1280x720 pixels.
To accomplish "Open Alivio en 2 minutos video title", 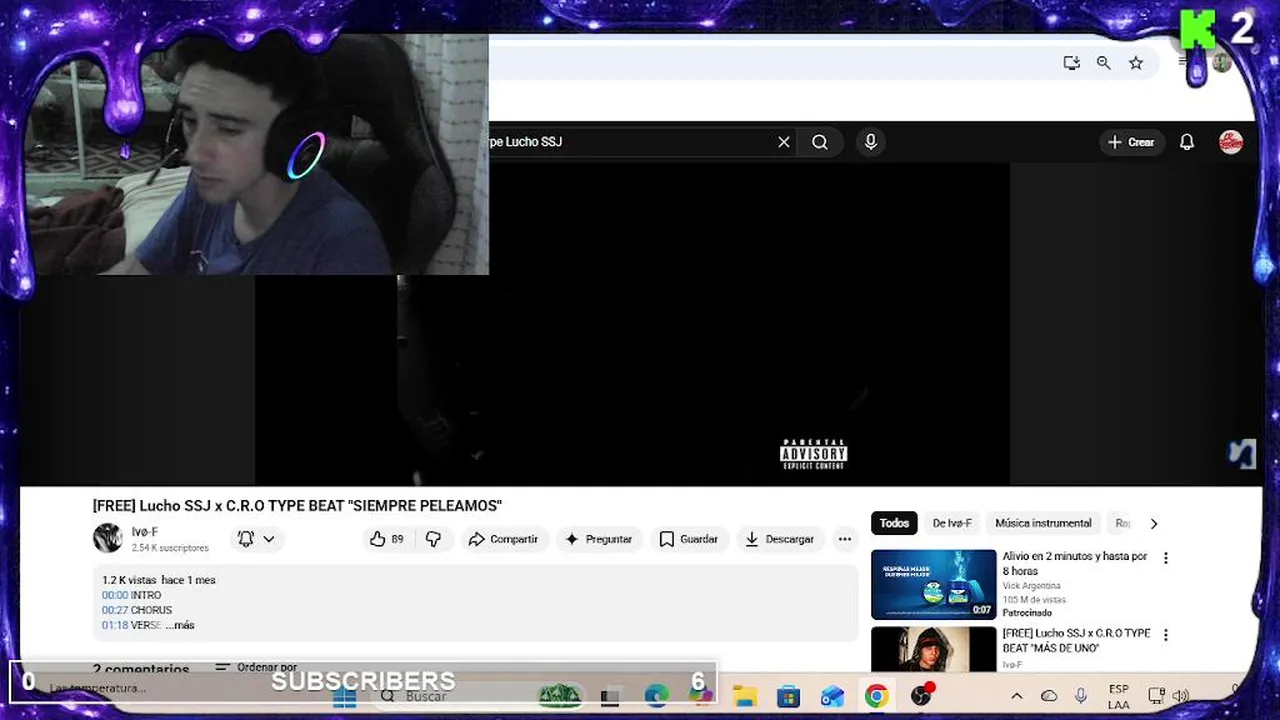I will [x=1075, y=563].
